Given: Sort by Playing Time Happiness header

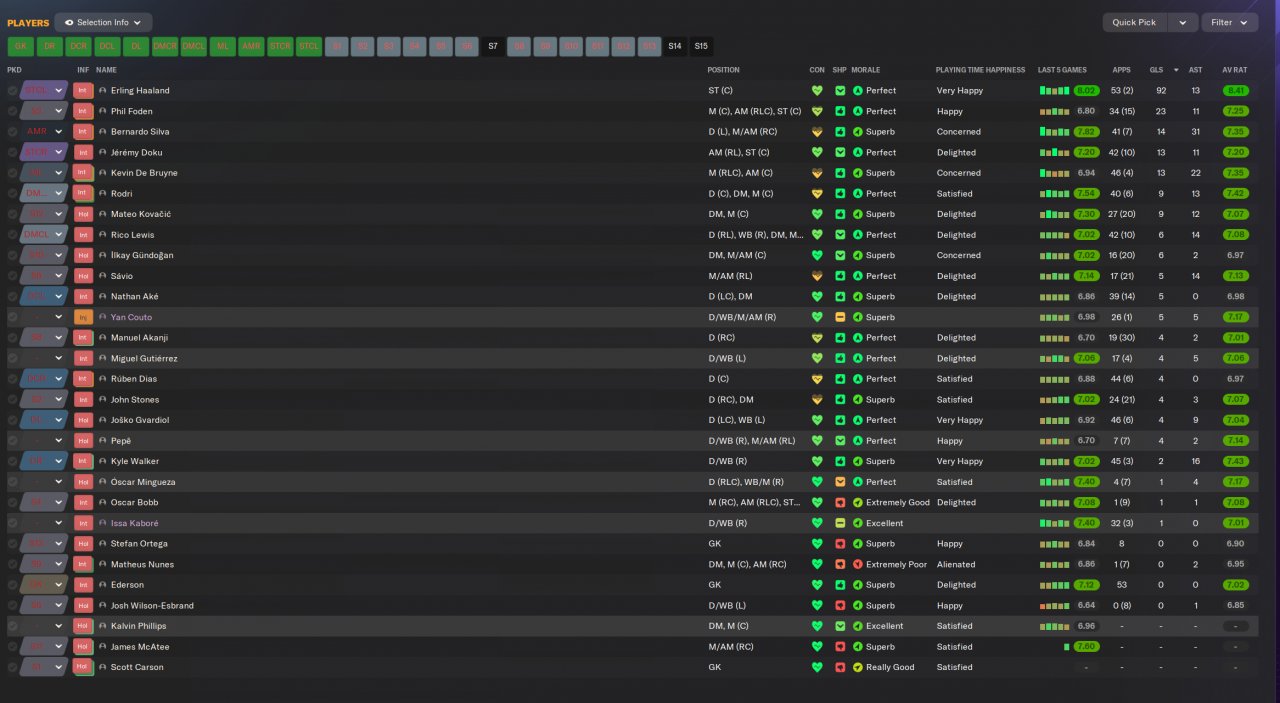Looking at the screenshot, I should [980, 70].
